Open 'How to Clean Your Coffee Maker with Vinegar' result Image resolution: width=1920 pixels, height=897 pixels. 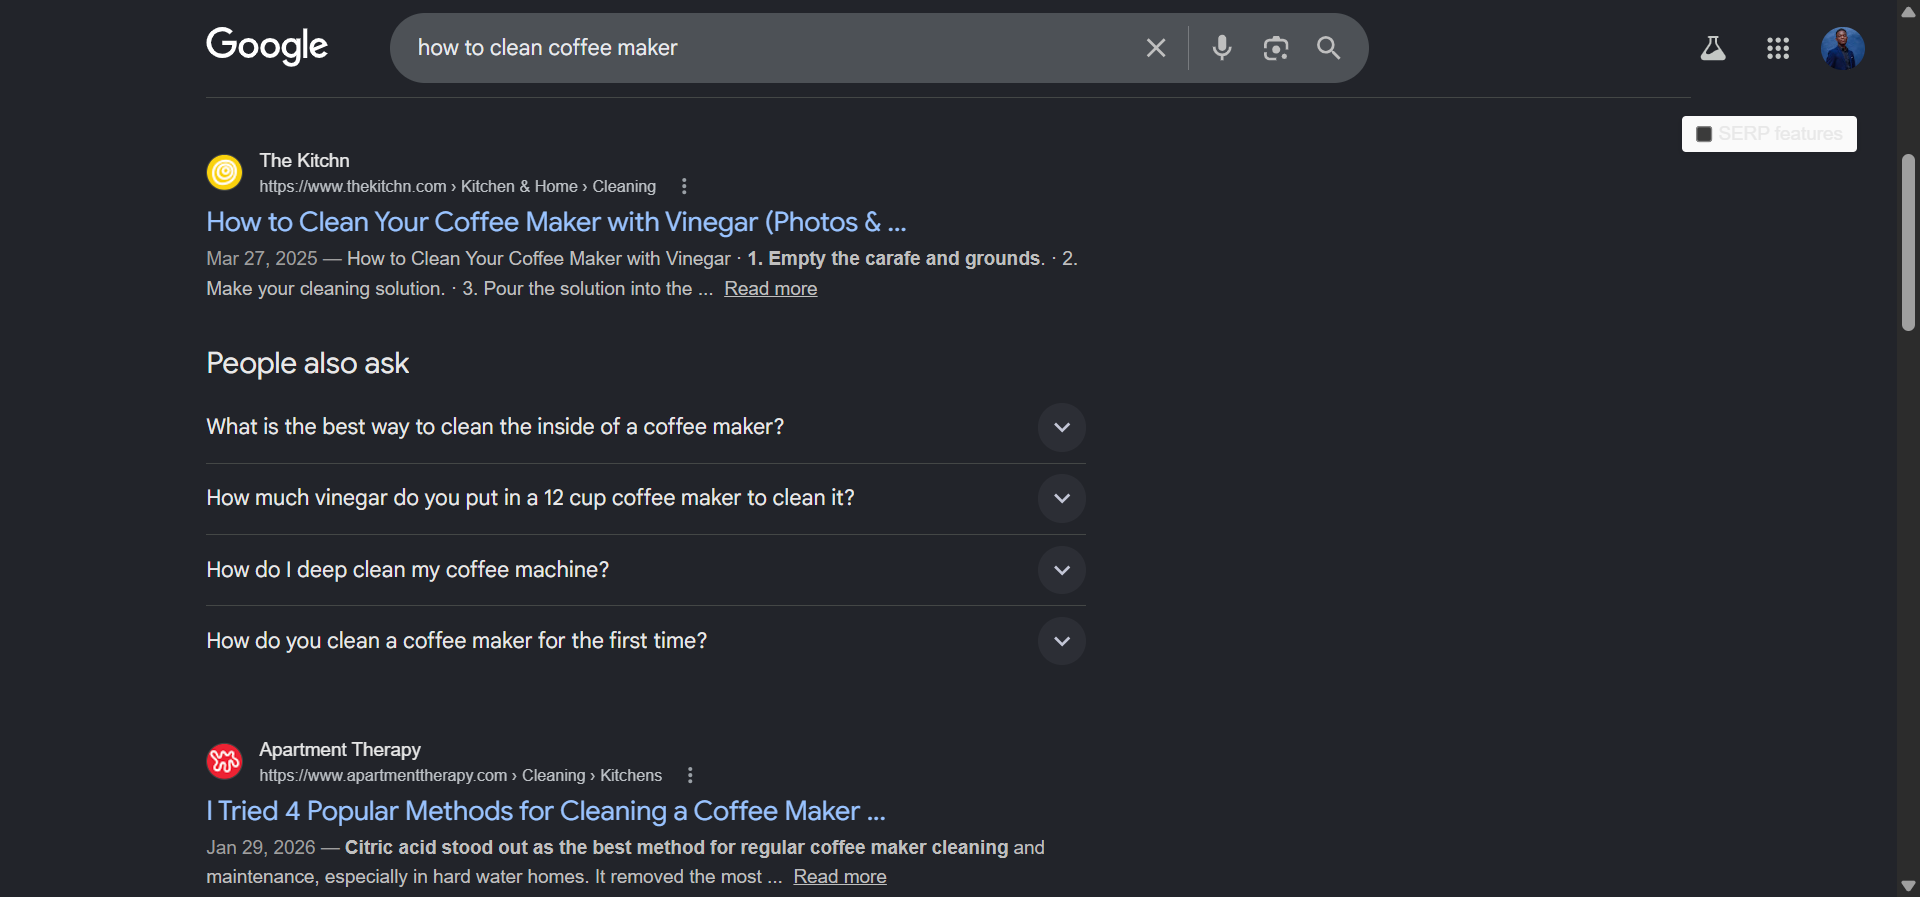coord(556,222)
